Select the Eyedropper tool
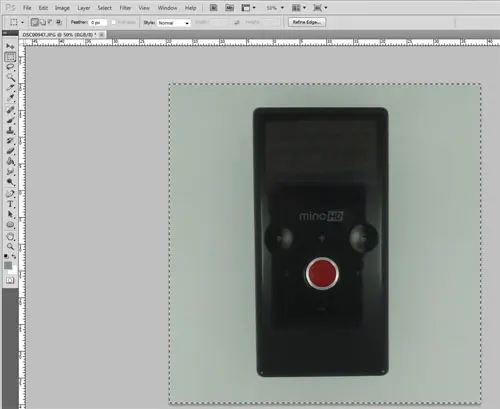500x409 pixels. point(10,98)
